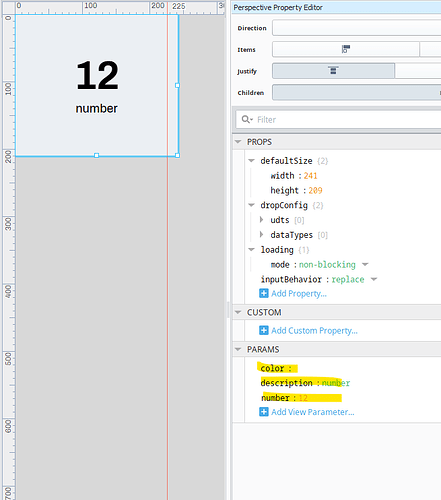Select the Justify center icon button
The height and width of the screenshot is (500, 441).
coord(333,71)
